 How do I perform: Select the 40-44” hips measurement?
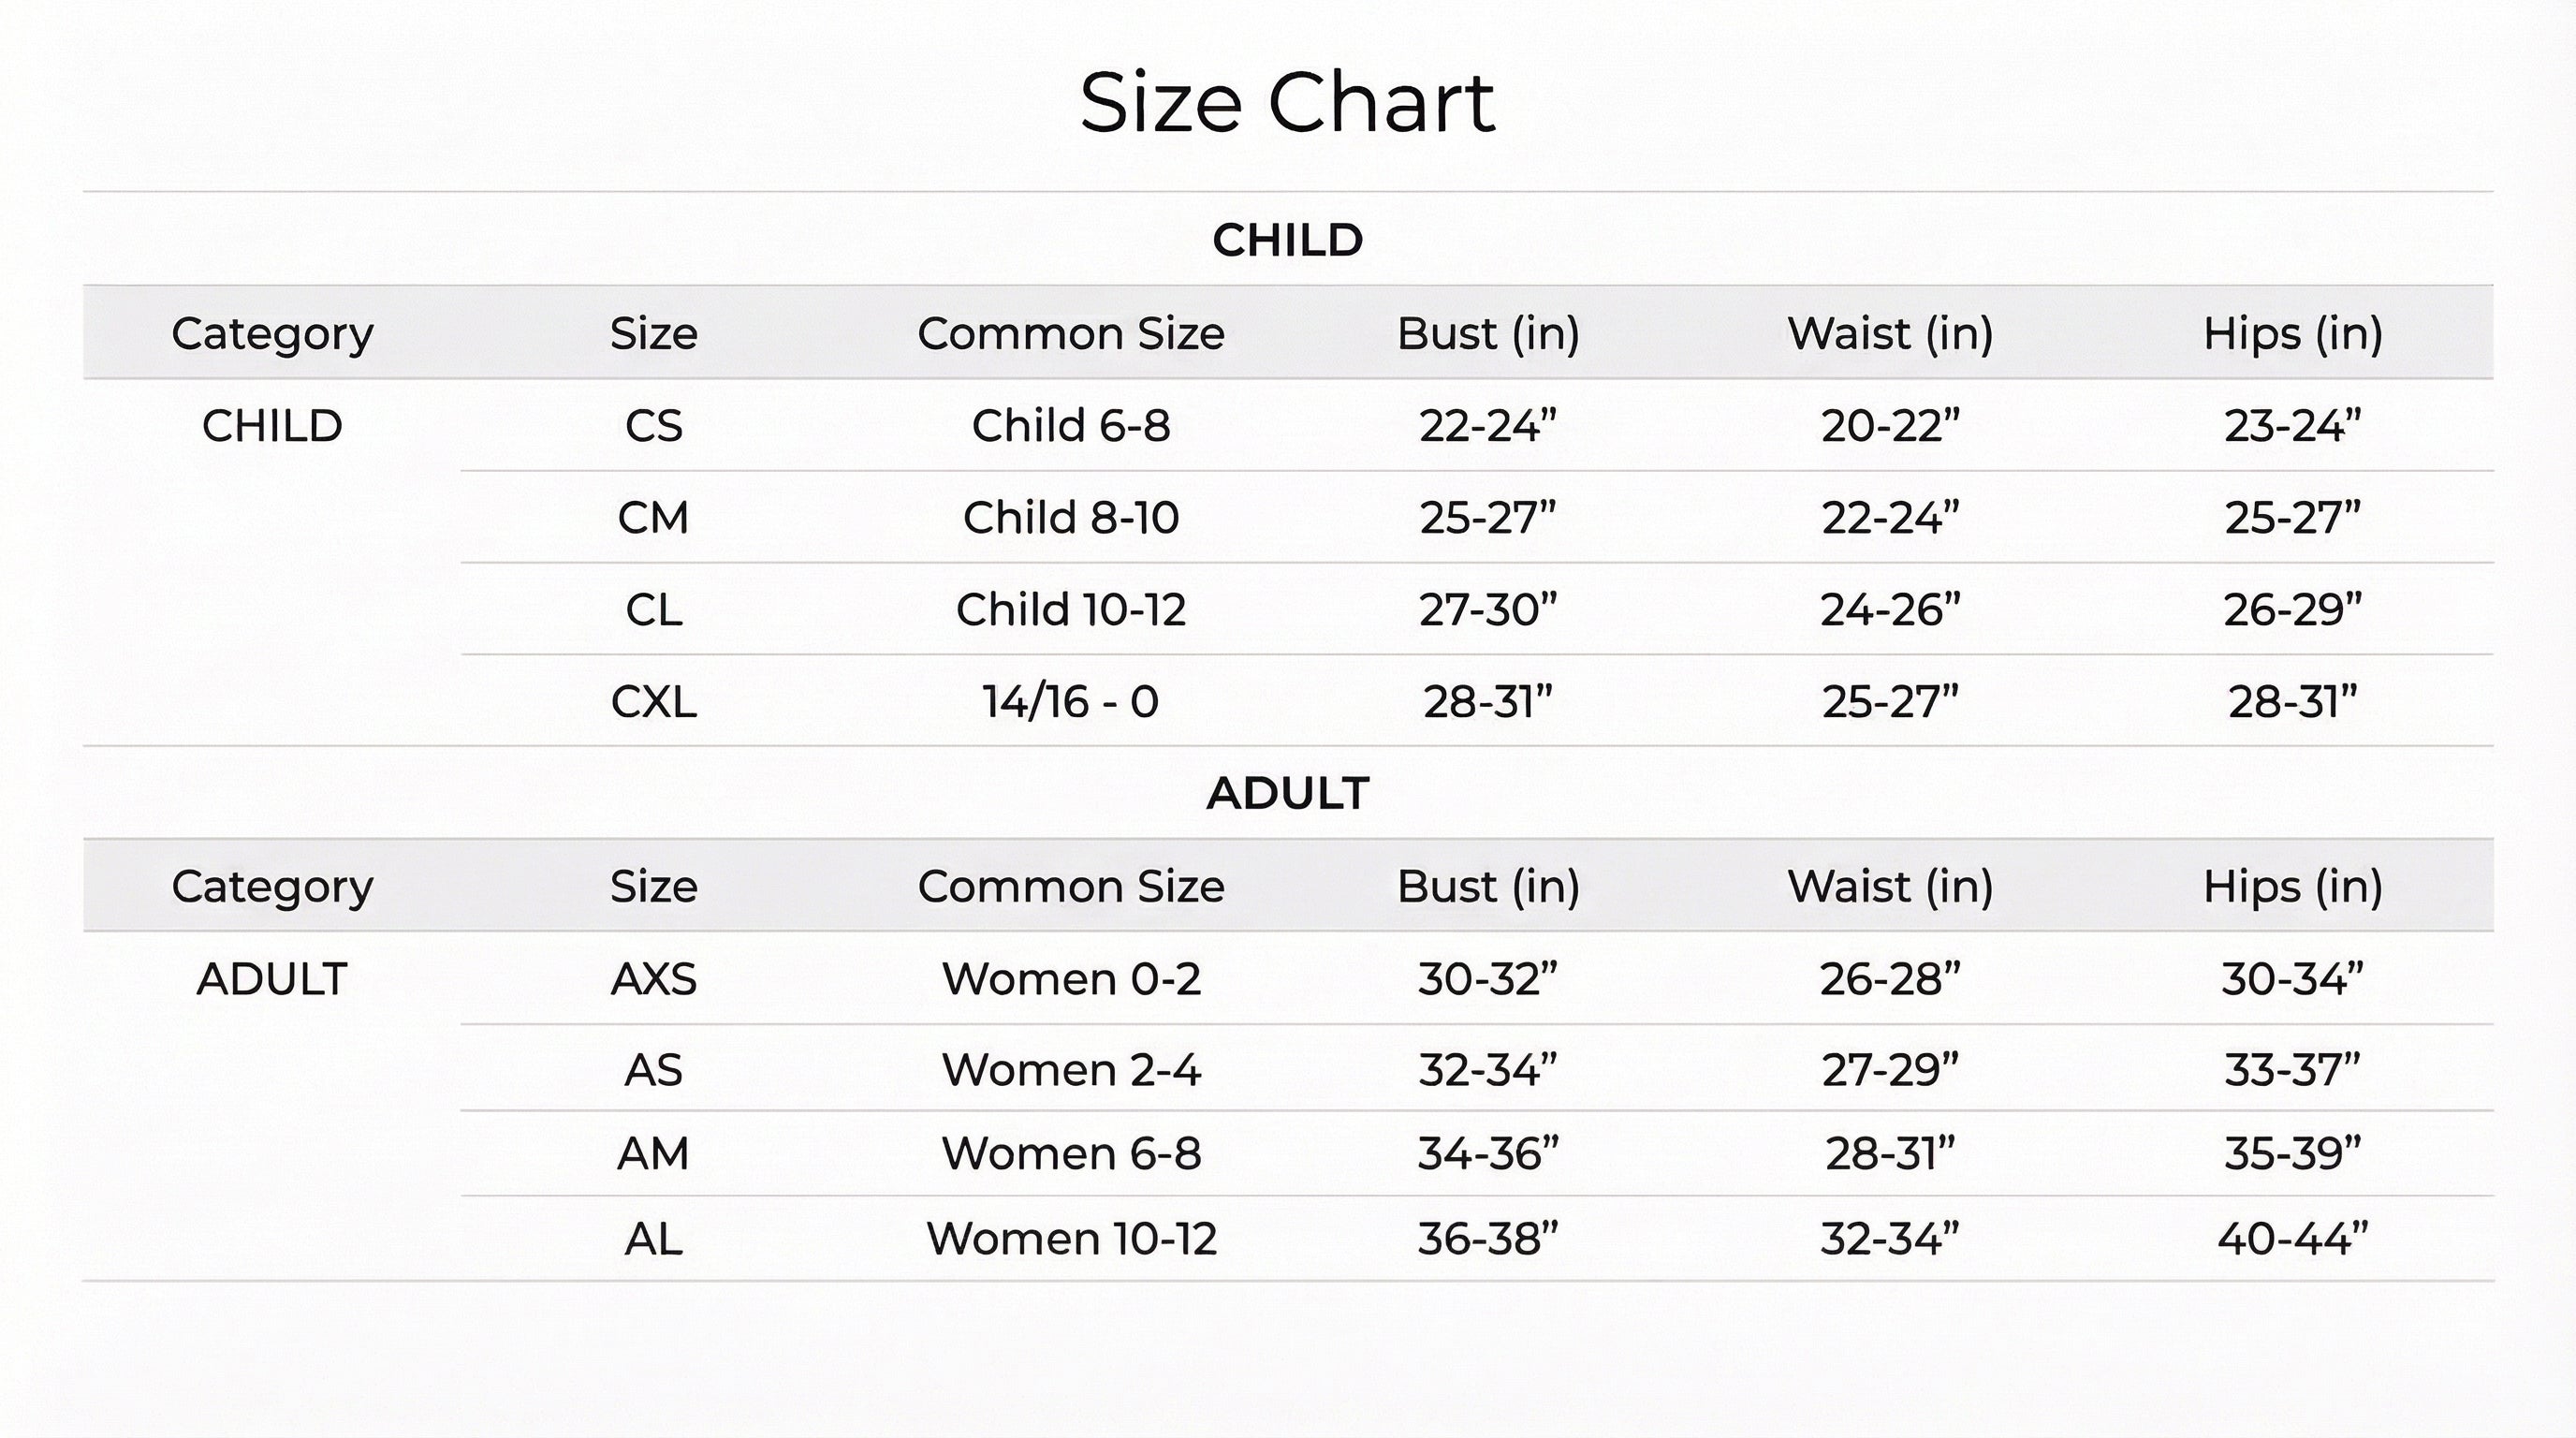point(2292,1239)
